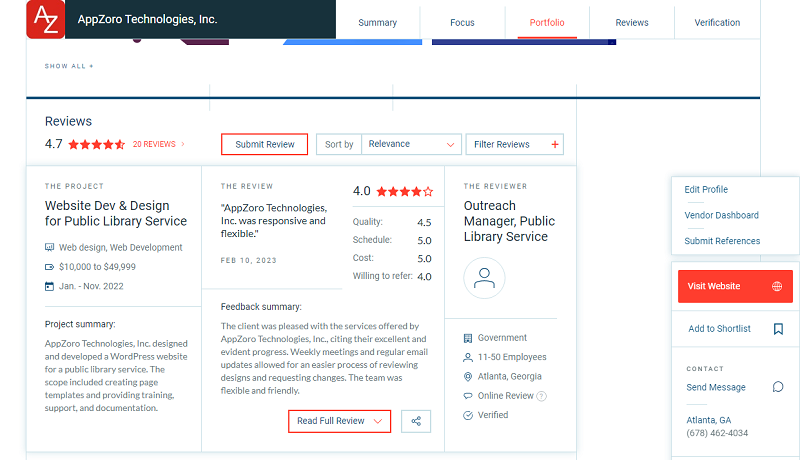Click the review quote text

coord(274,221)
